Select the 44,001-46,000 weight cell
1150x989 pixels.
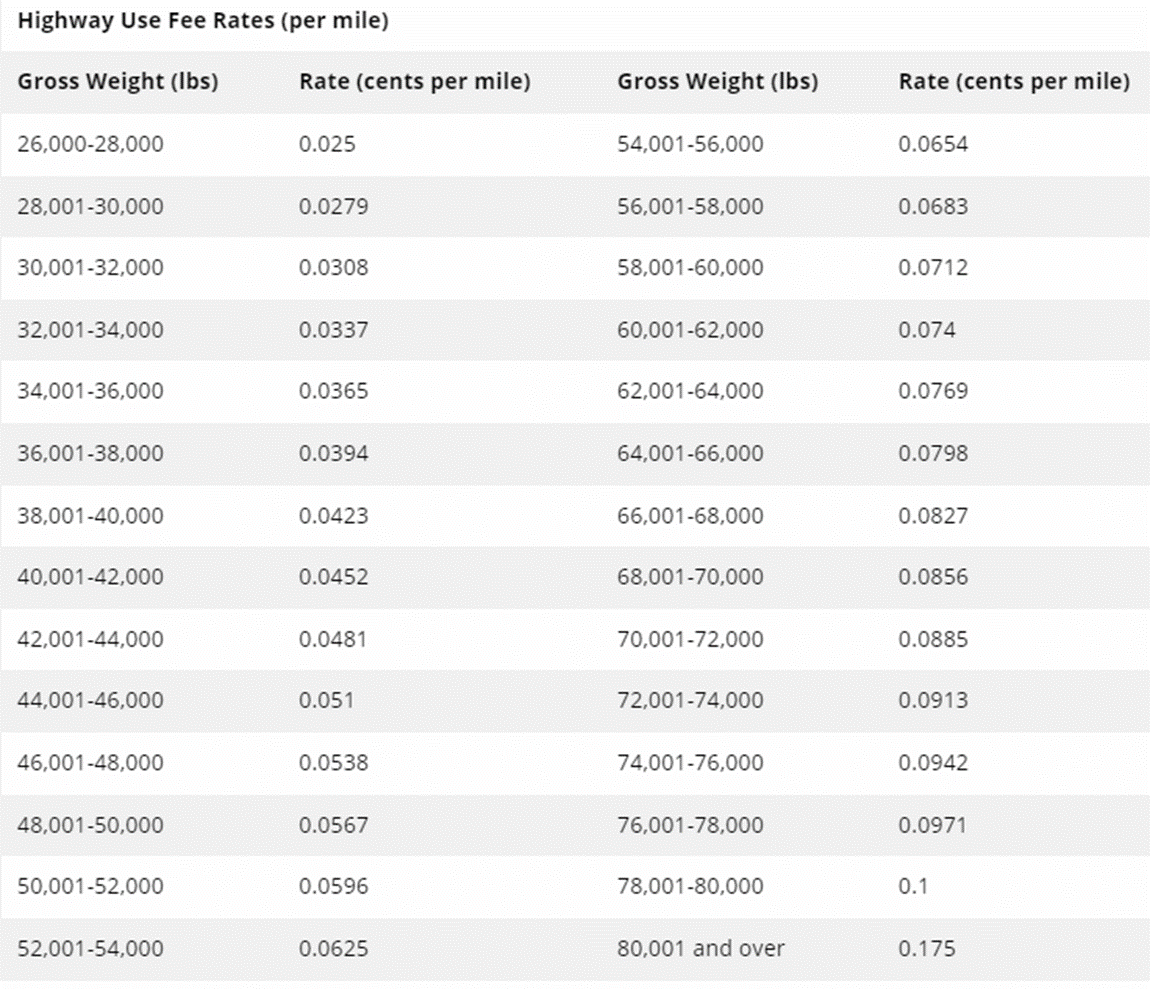90,700
